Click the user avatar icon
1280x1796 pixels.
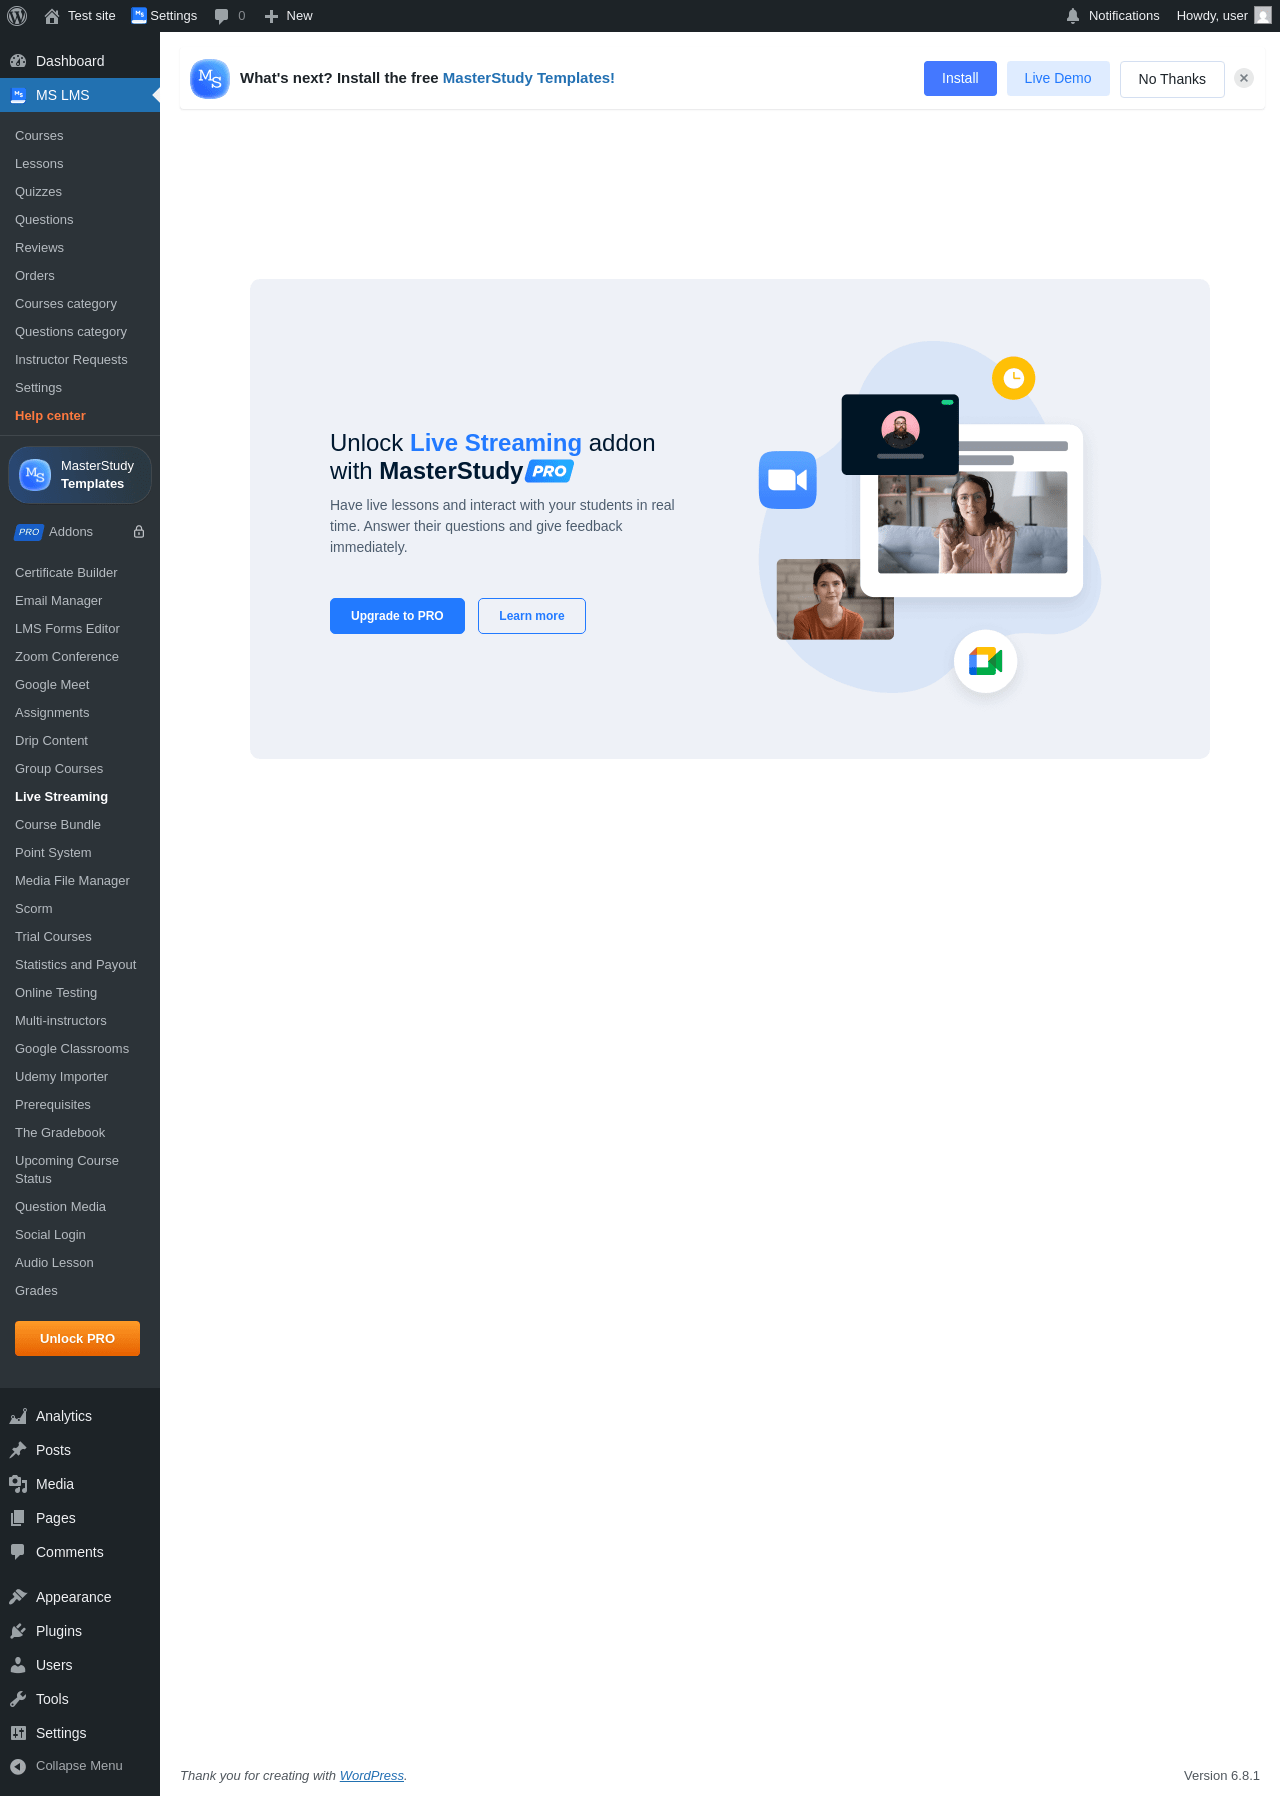[x=1263, y=15]
